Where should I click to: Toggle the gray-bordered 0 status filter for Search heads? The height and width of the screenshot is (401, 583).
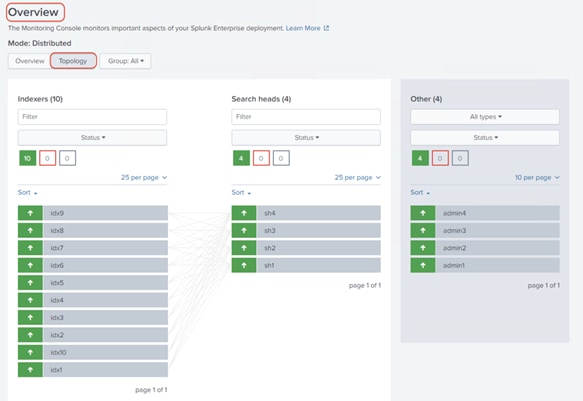(x=281, y=158)
